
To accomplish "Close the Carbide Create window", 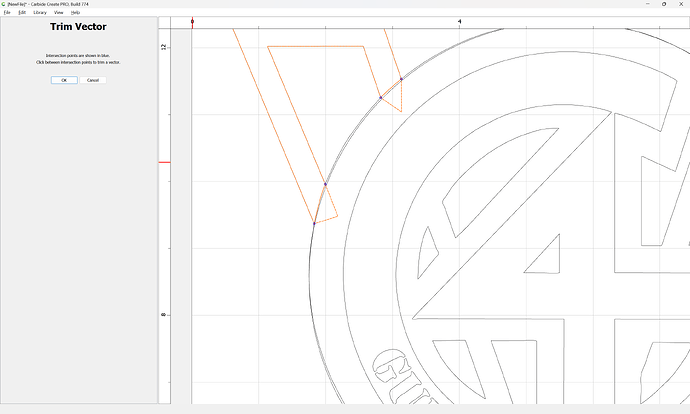I will [x=681, y=4].
